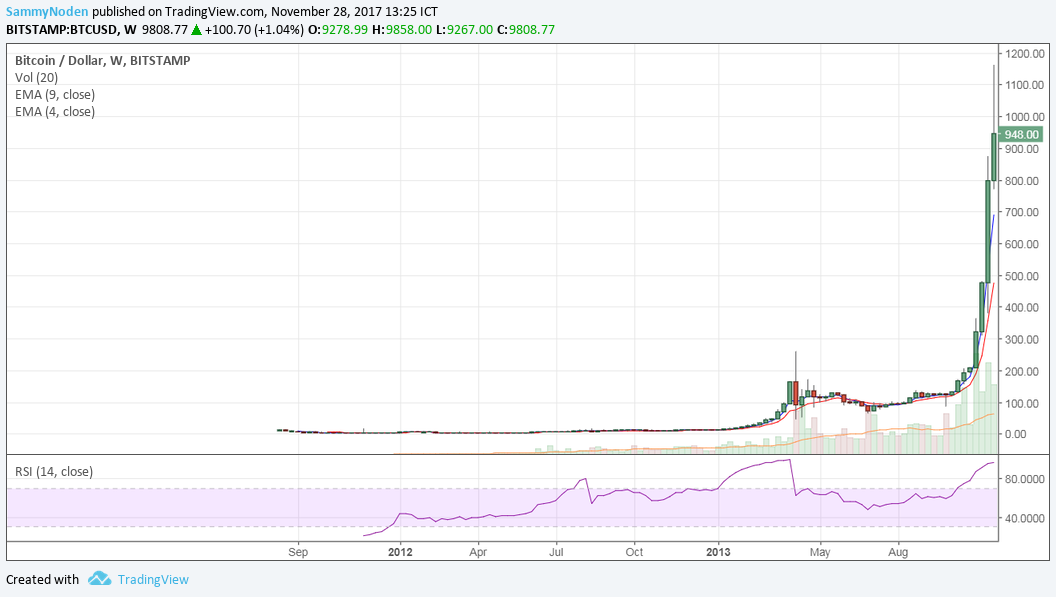Select the RSI (14, close) label

[x=54, y=472]
